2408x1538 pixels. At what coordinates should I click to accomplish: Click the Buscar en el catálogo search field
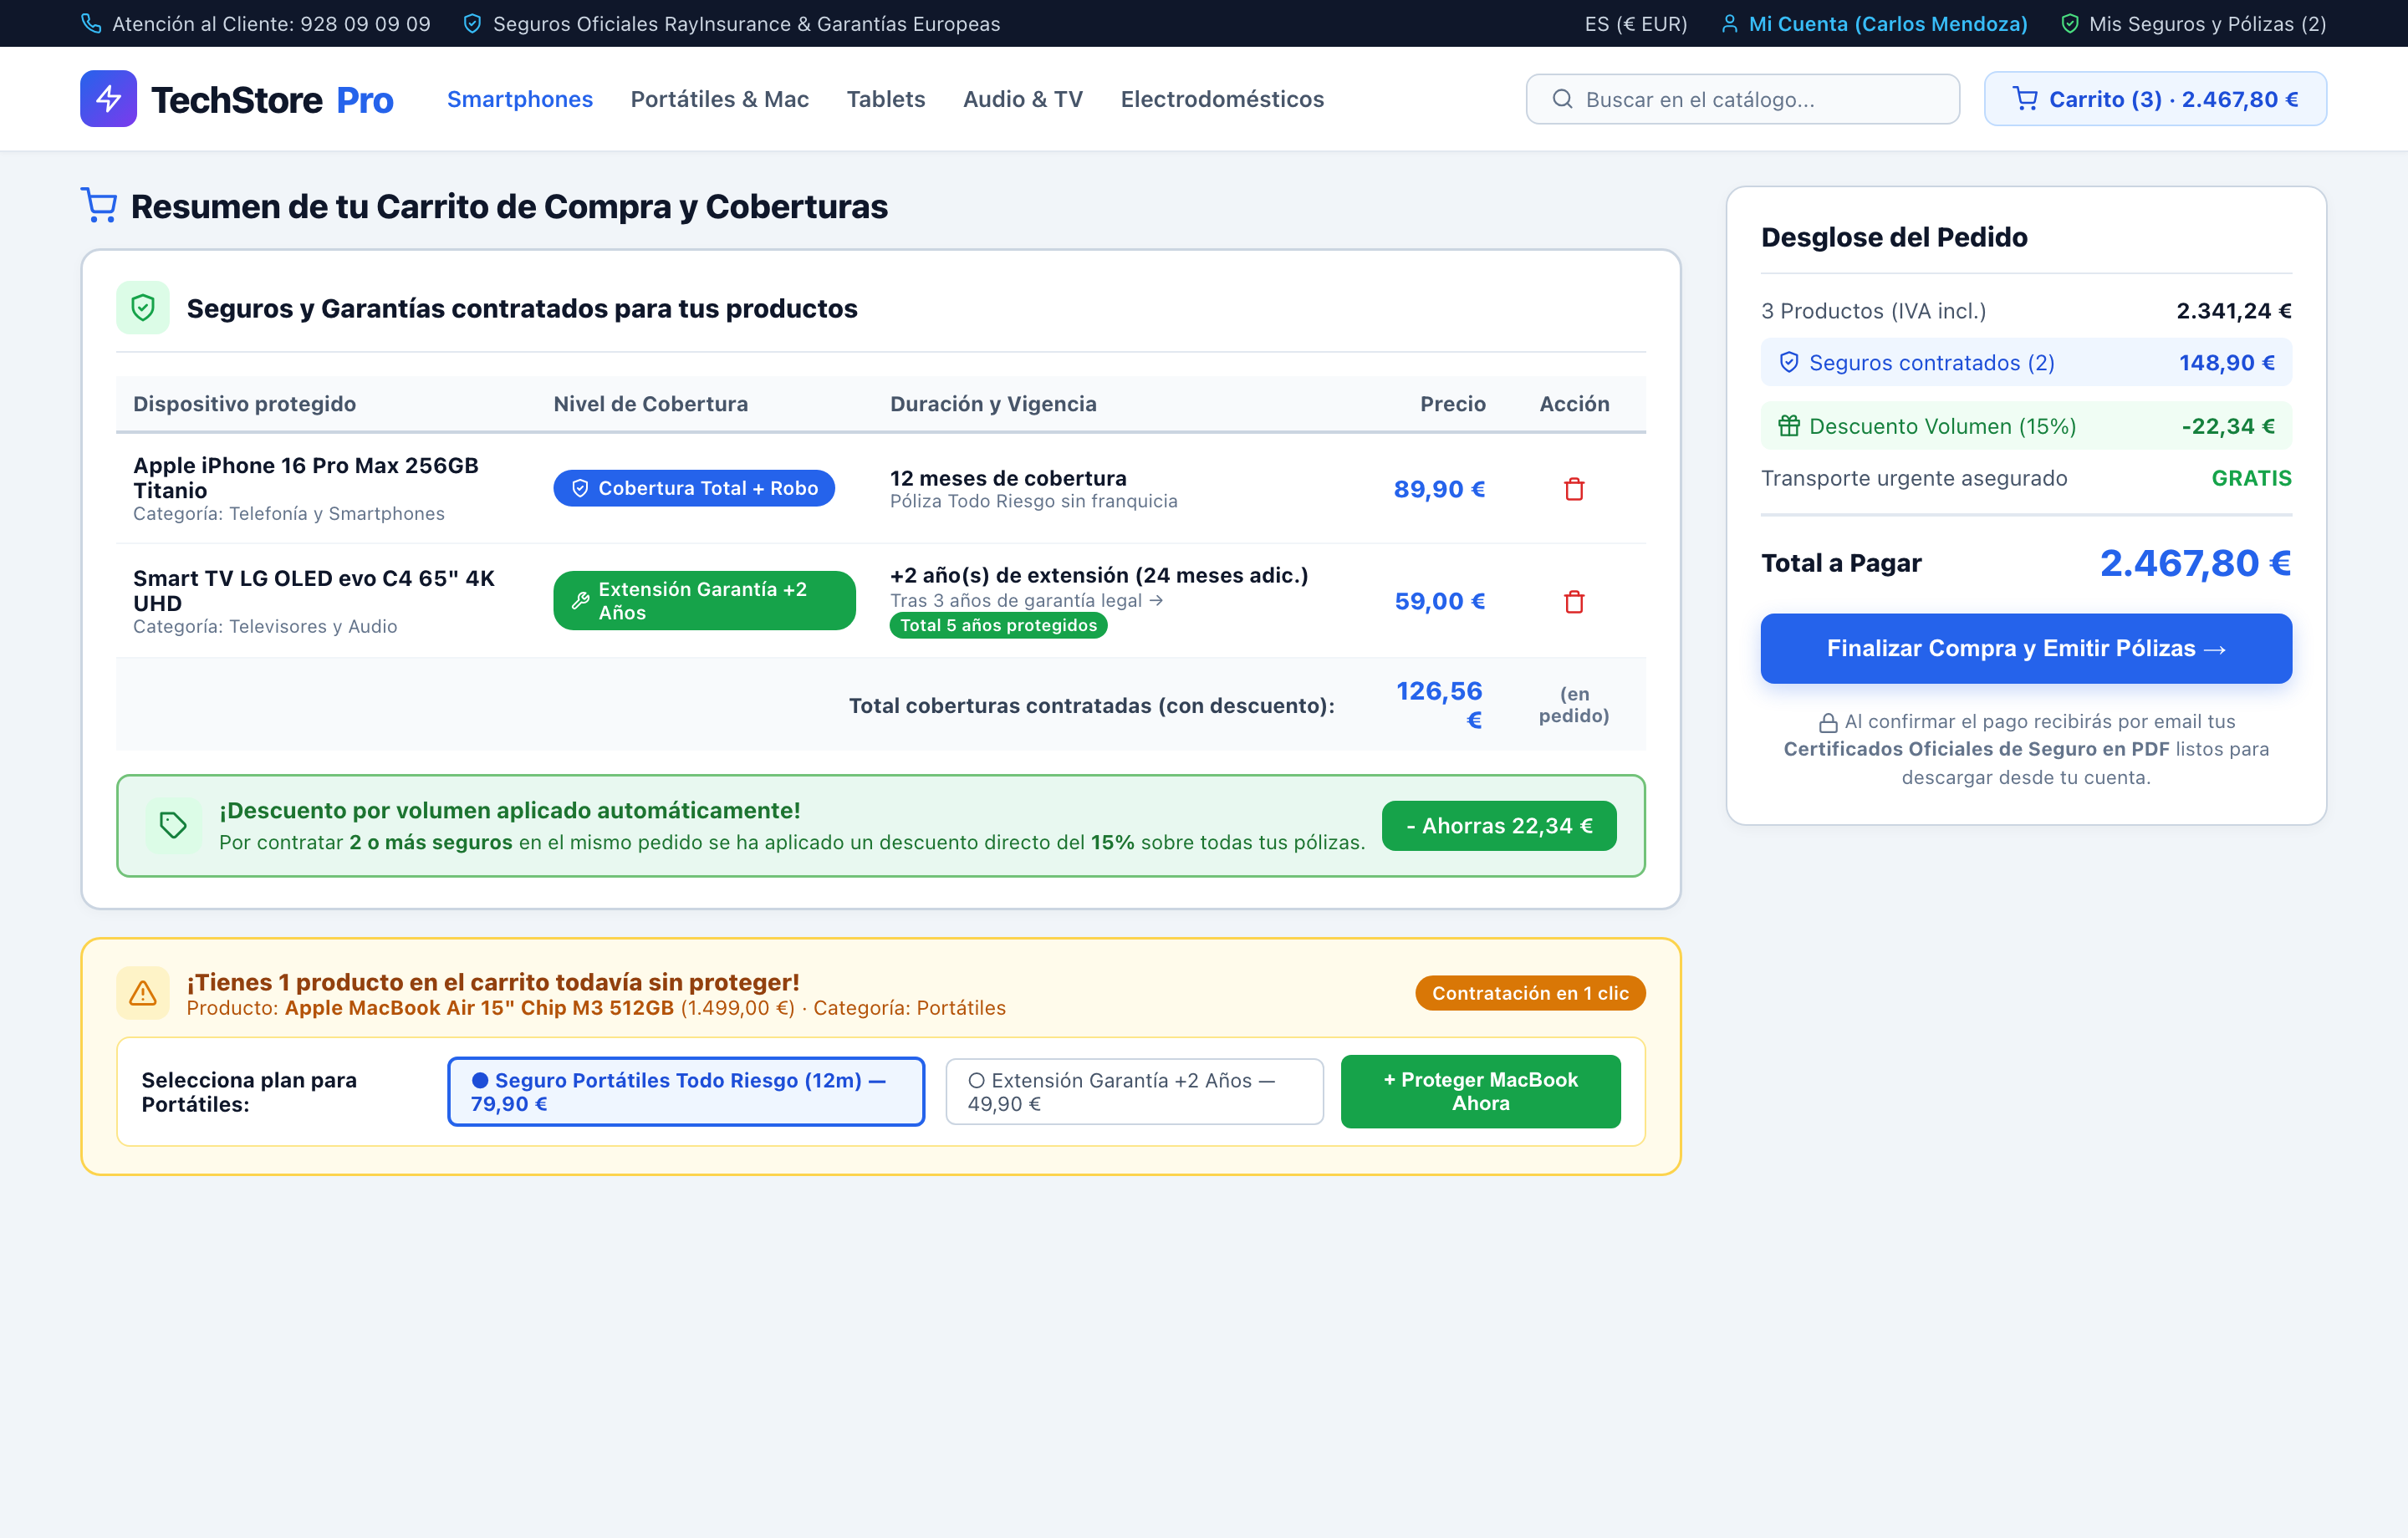pyautogui.click(x=1743, y=99)
